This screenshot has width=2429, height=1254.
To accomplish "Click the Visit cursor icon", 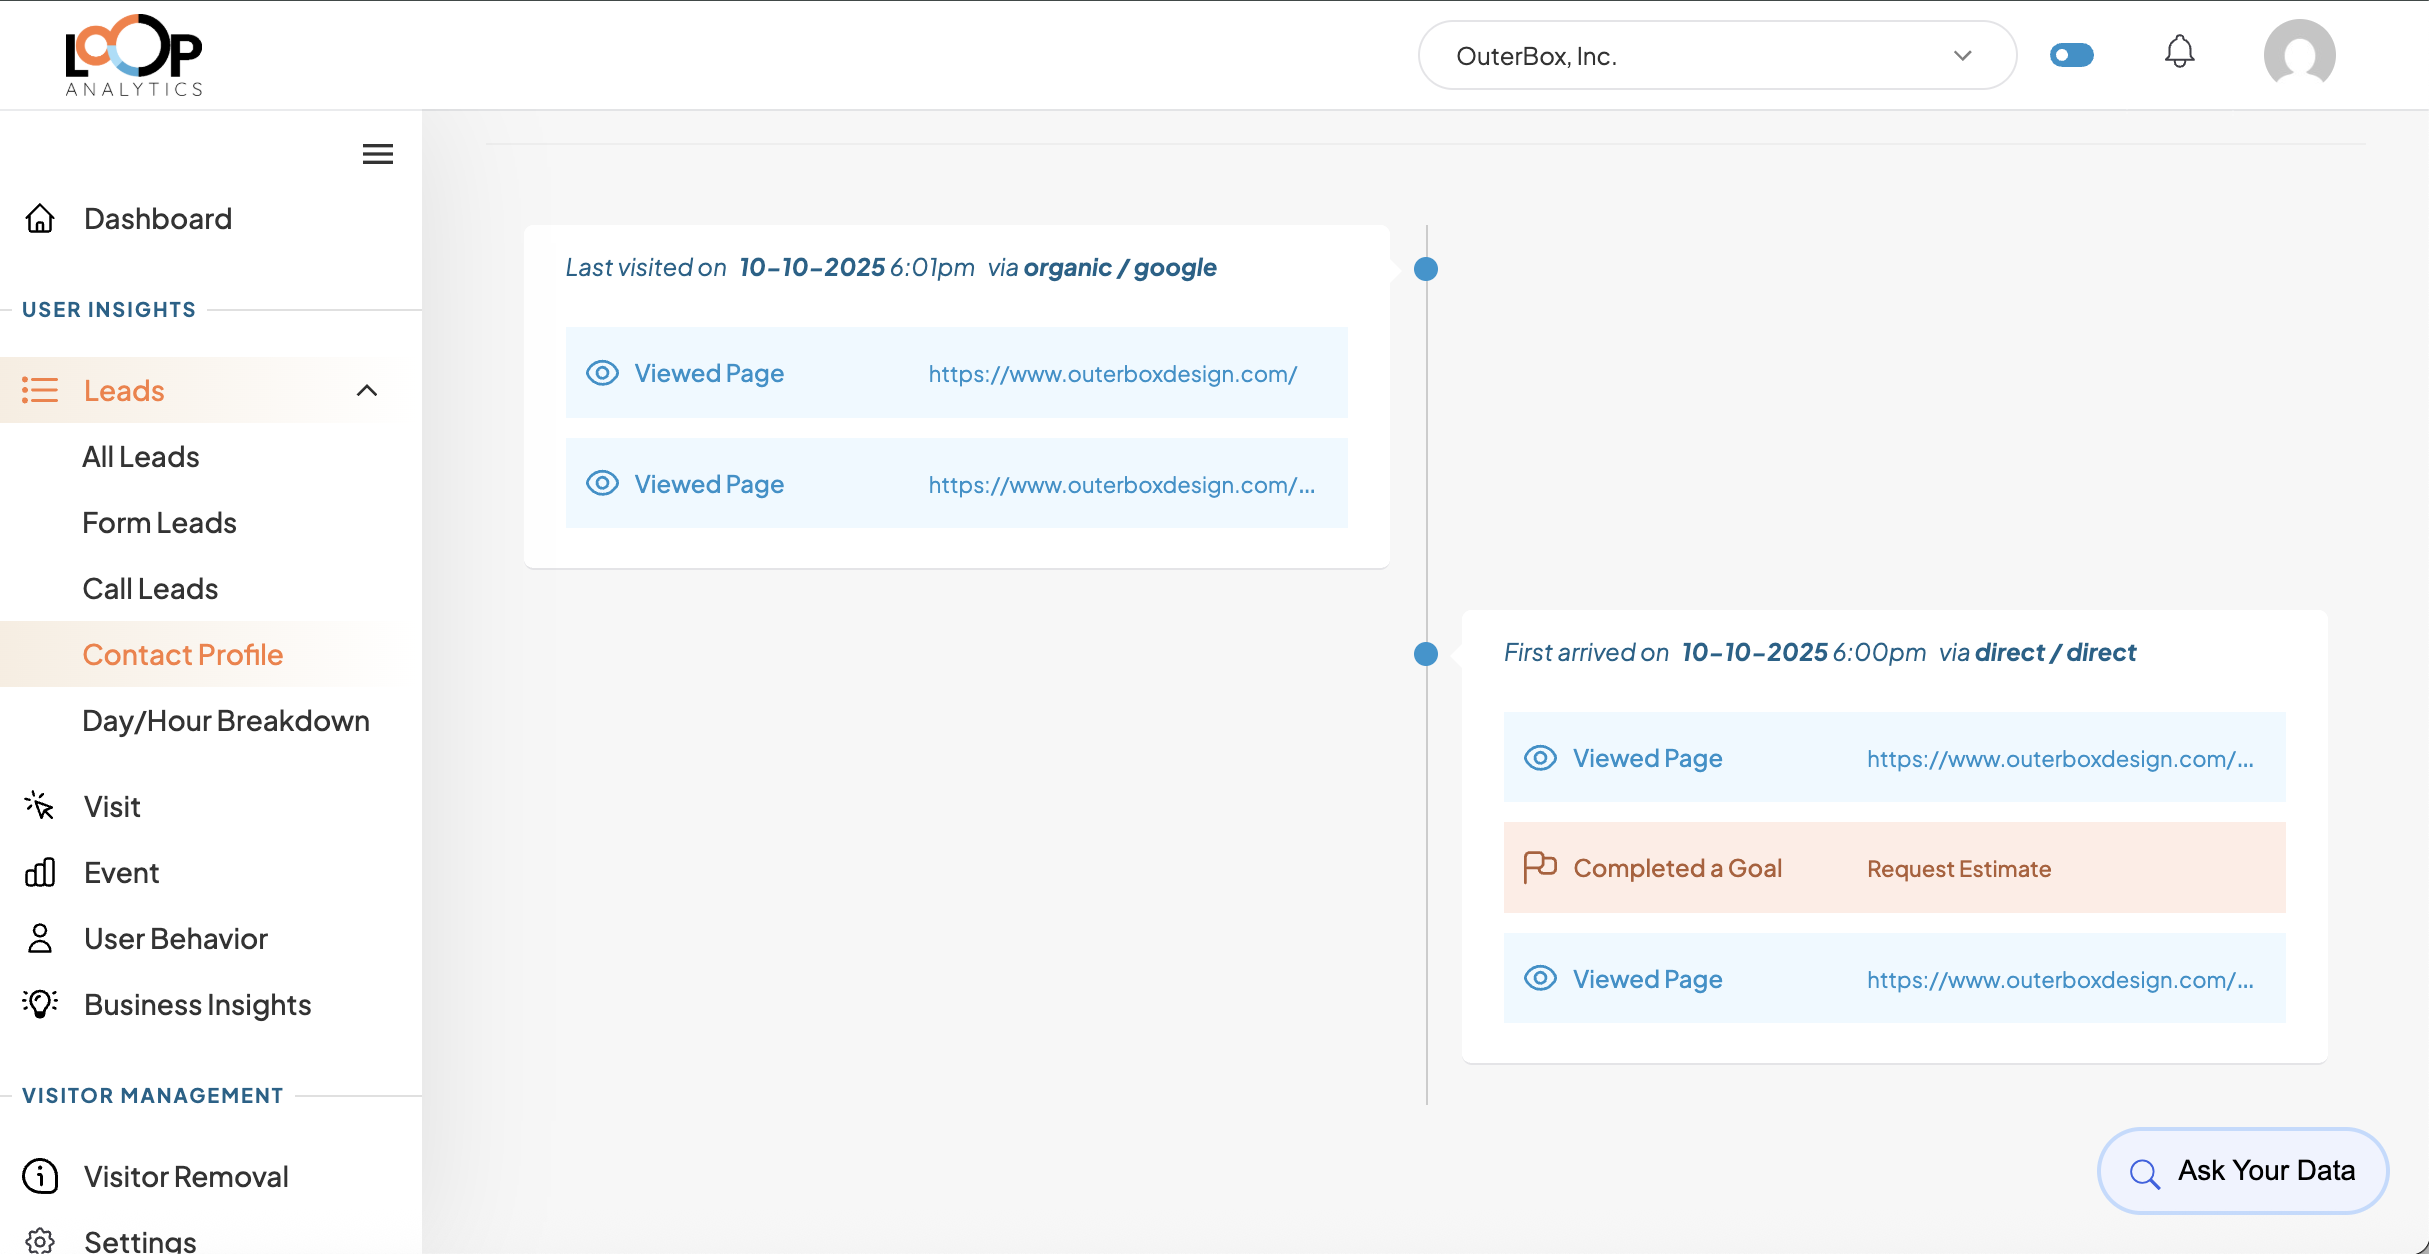I will click(38, 806).
